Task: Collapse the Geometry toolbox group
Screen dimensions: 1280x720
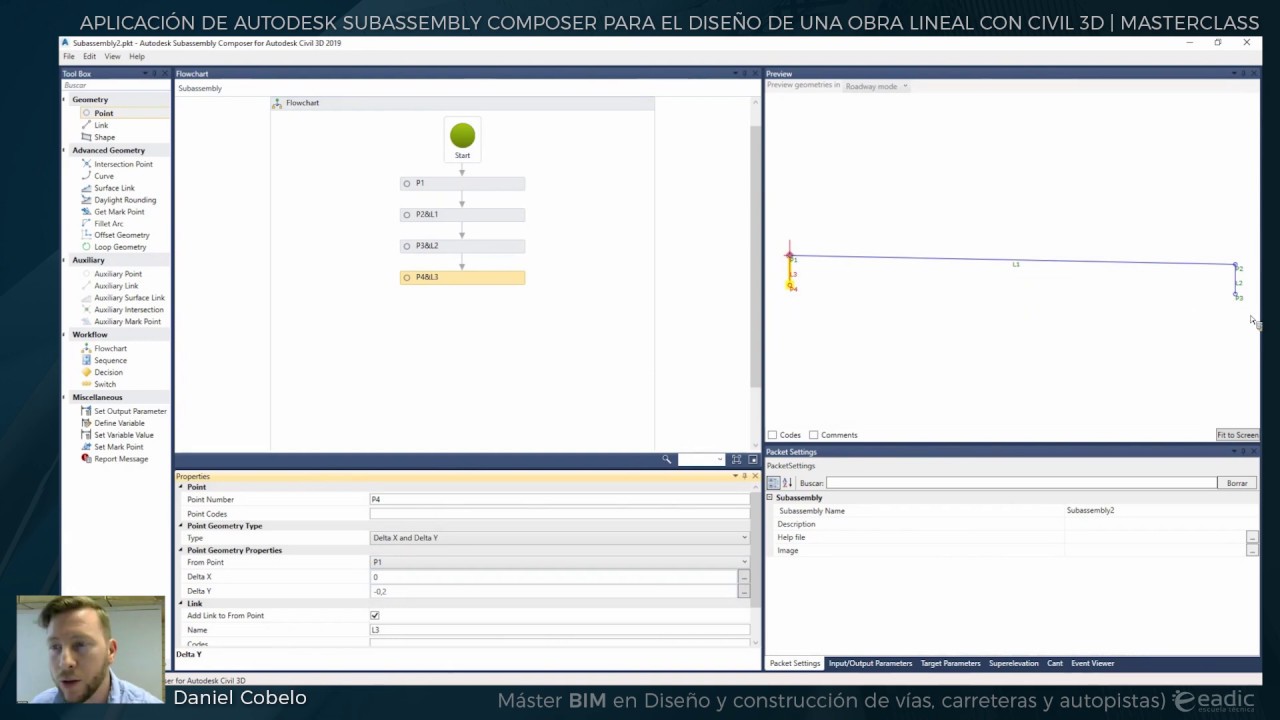Action: [66, 100]
